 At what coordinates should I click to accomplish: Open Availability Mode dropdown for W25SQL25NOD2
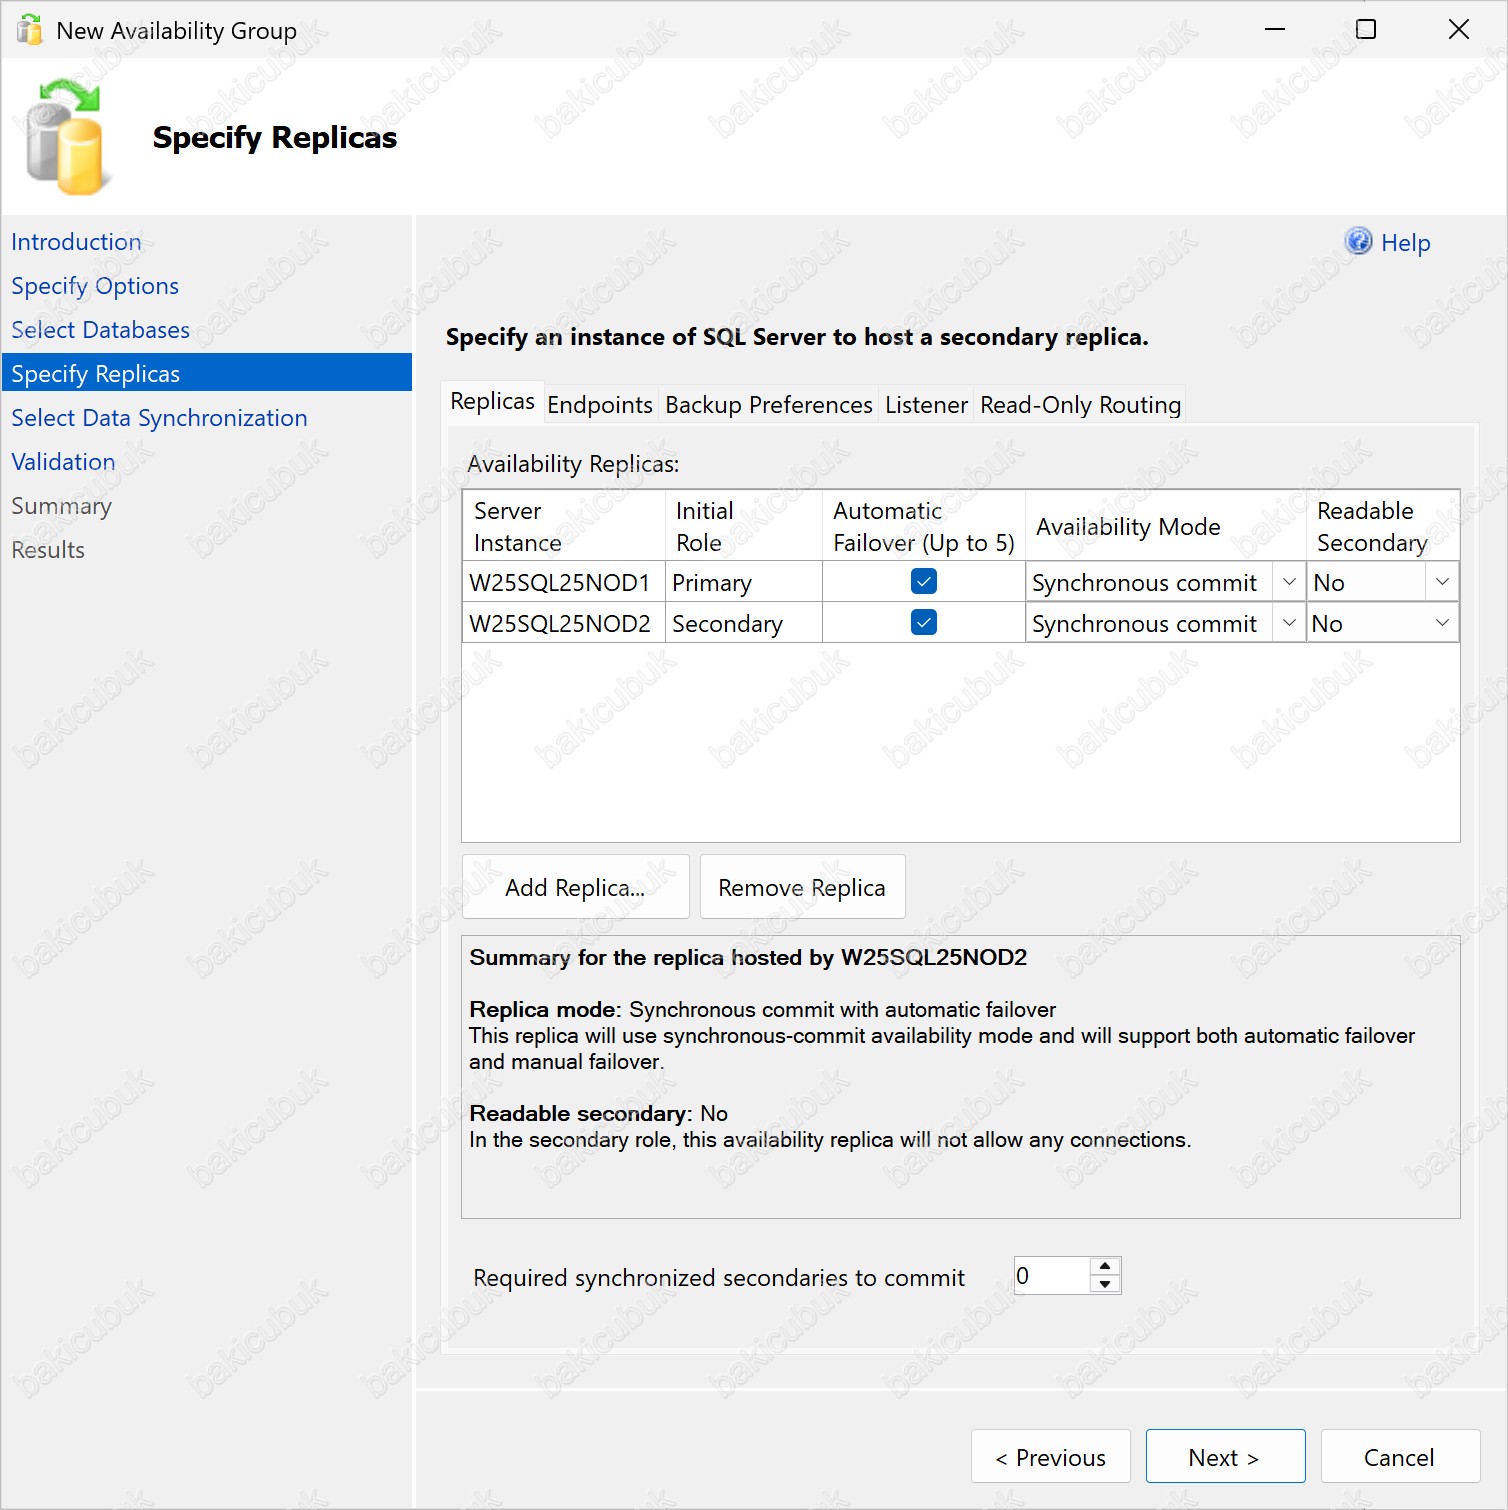pos(1289,623)
